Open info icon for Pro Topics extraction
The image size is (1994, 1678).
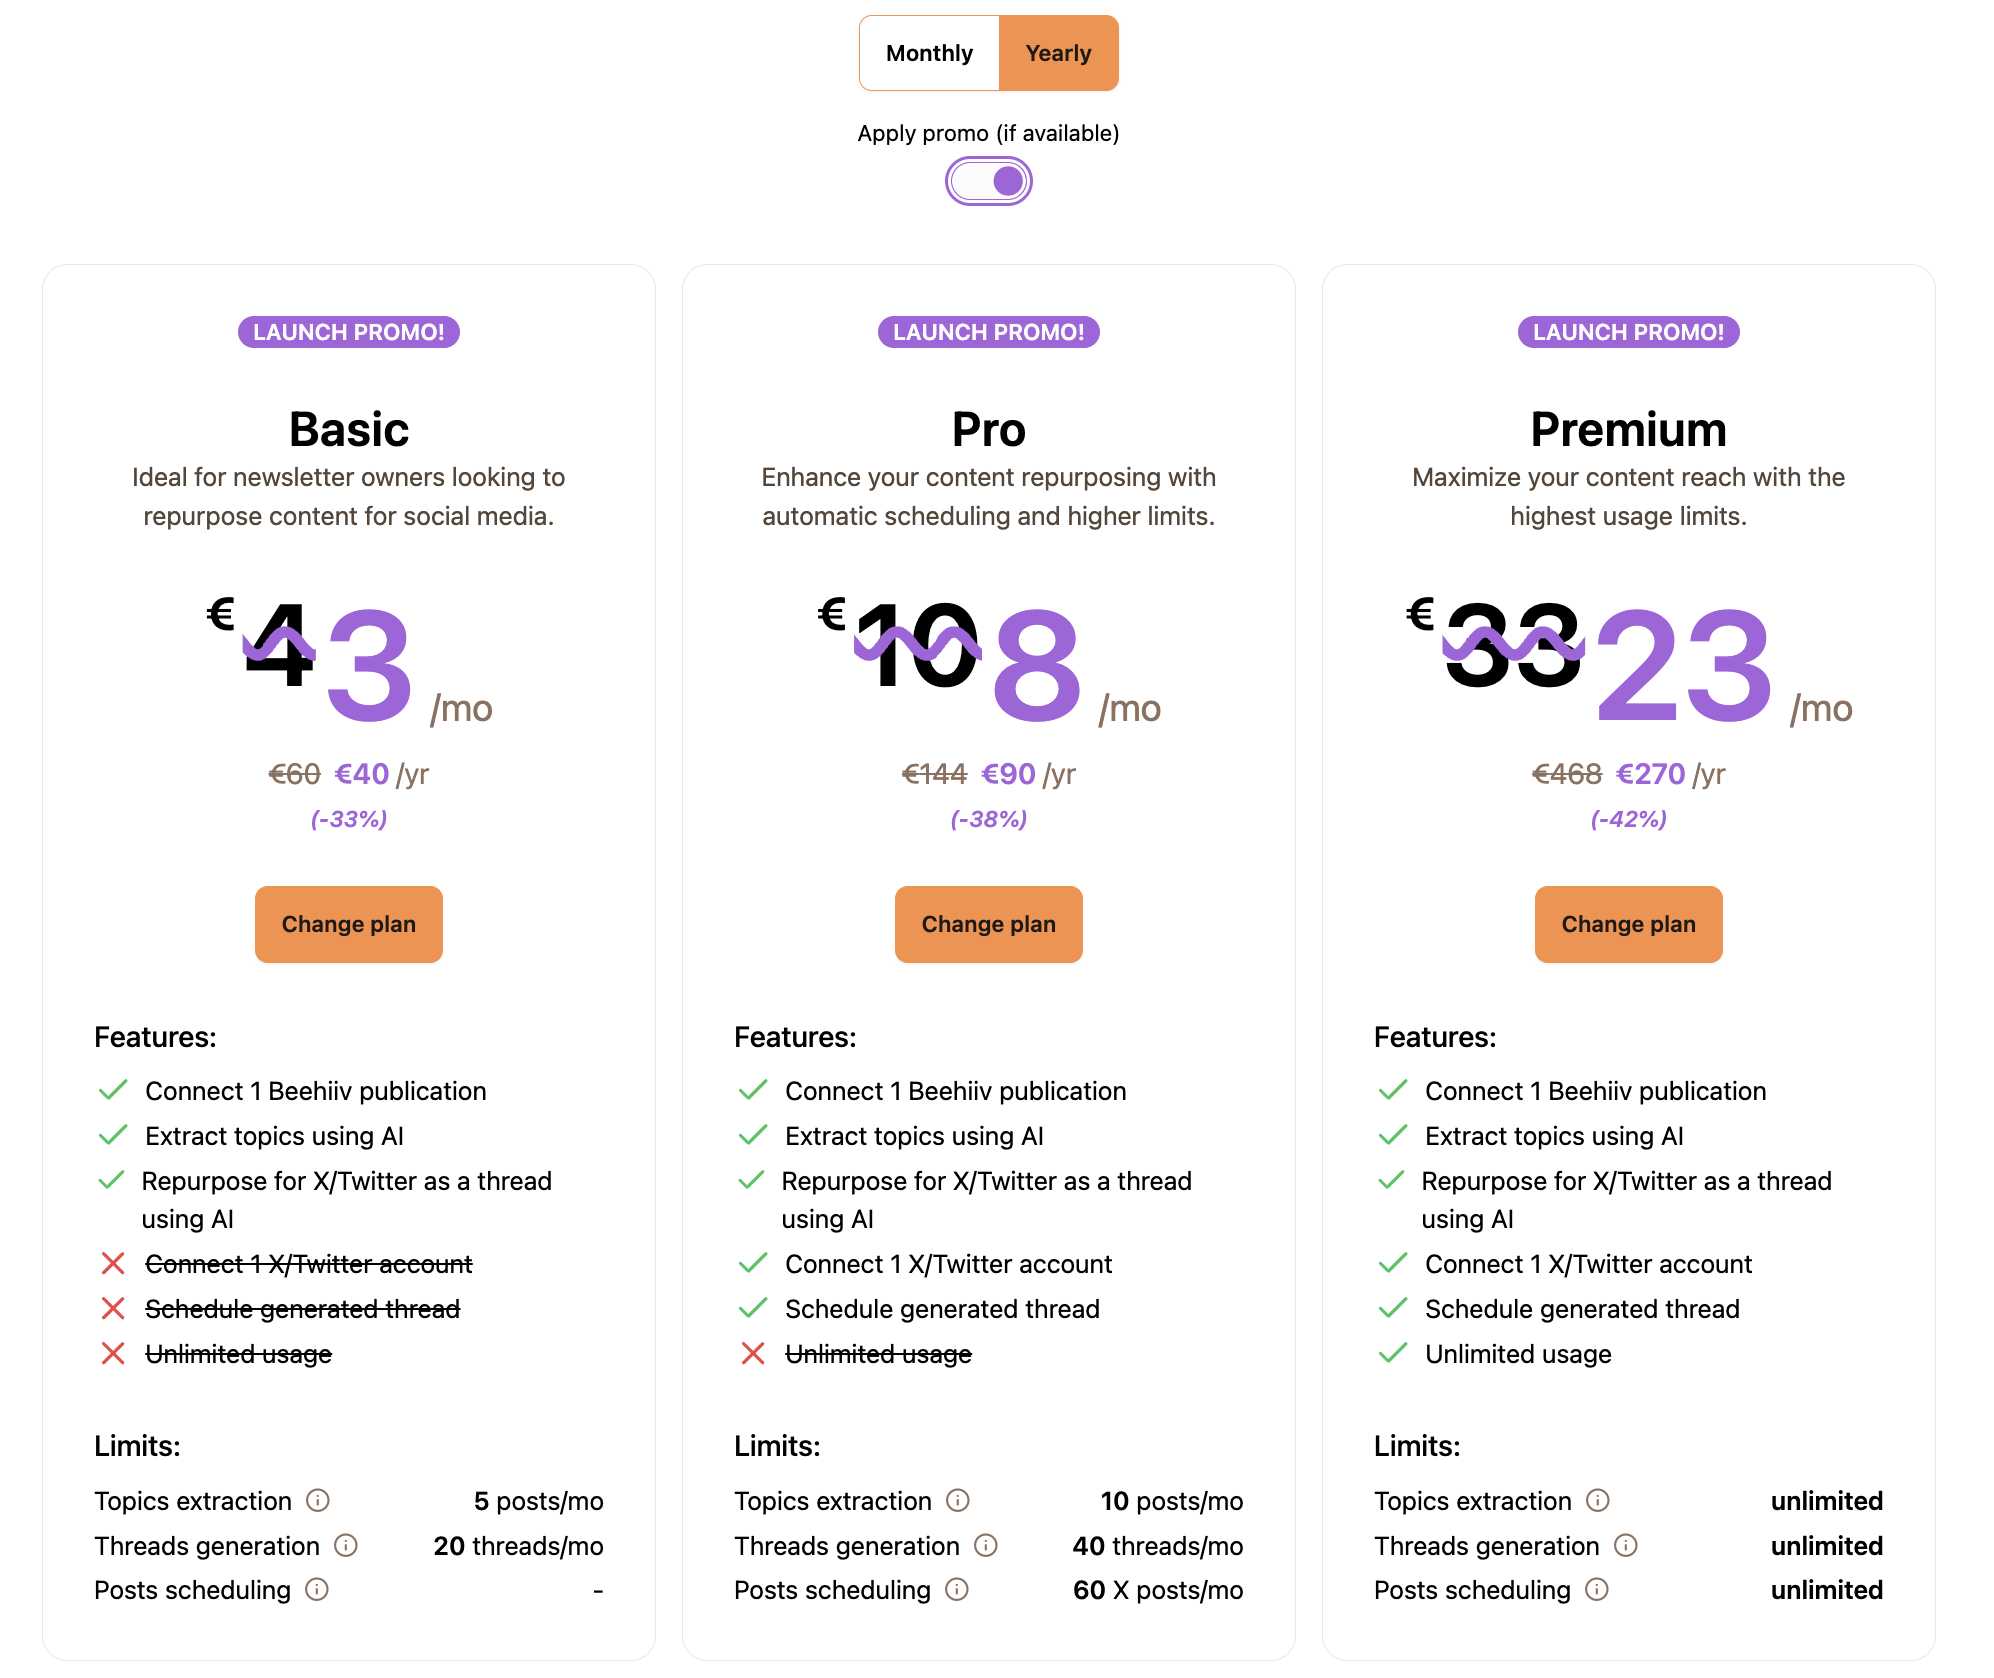coord(958,1500)
